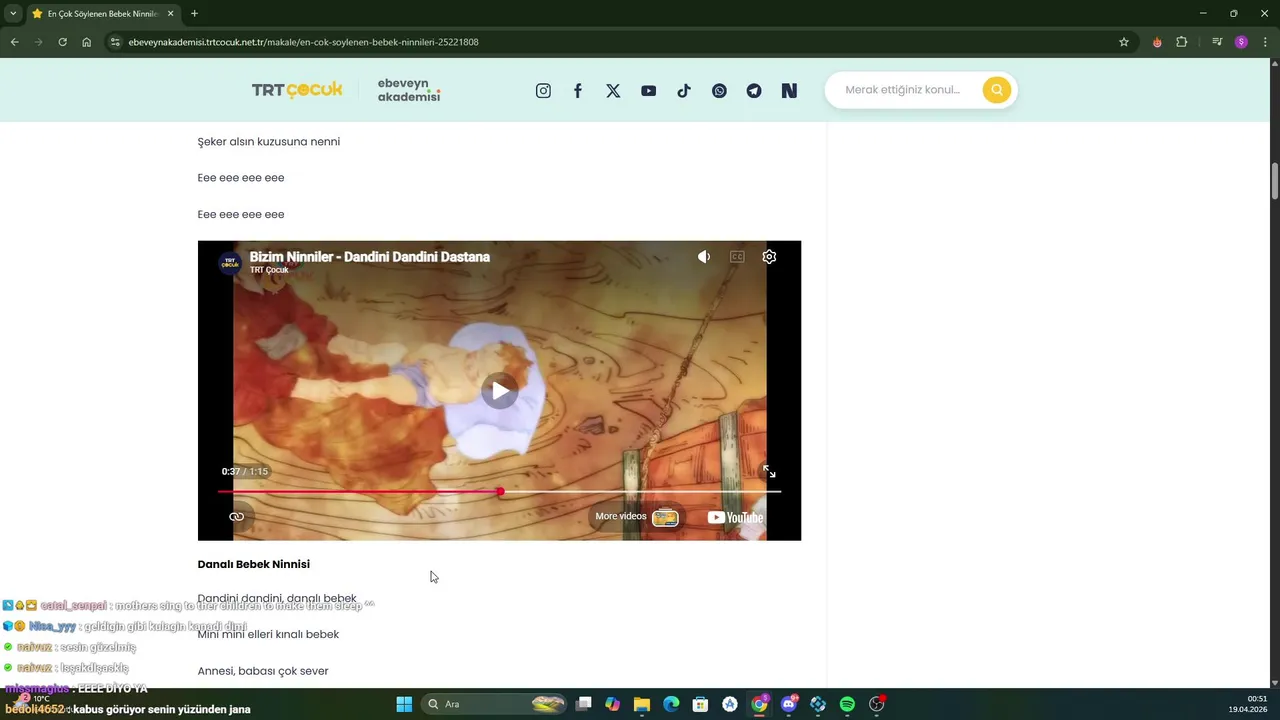
Task: Enter video fullscreen mode
Action: (x=769, y=471)
